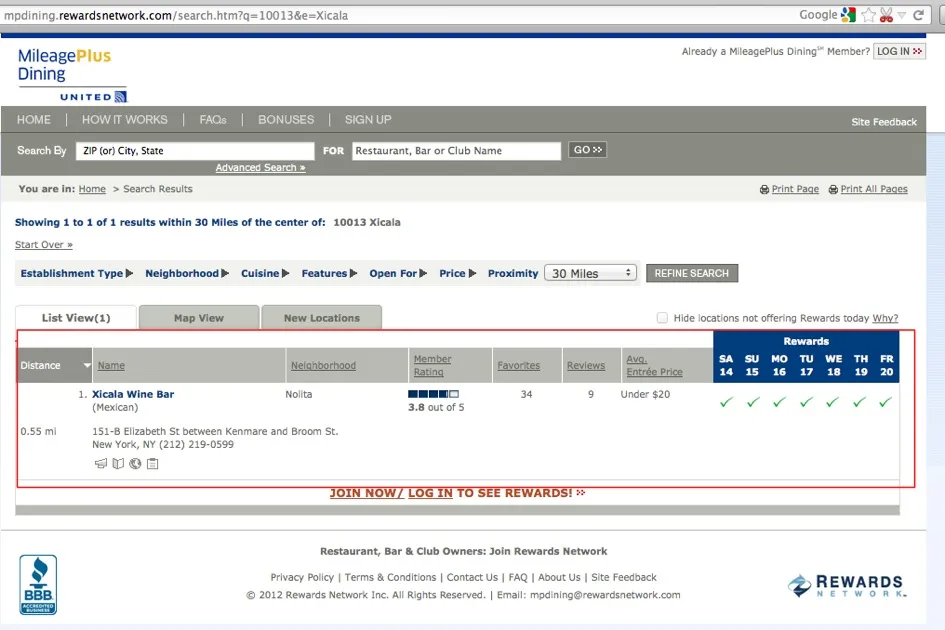Screen dimensions: 945x630
Task: Click the Start Over link
Action: click(x=43, y=244)
